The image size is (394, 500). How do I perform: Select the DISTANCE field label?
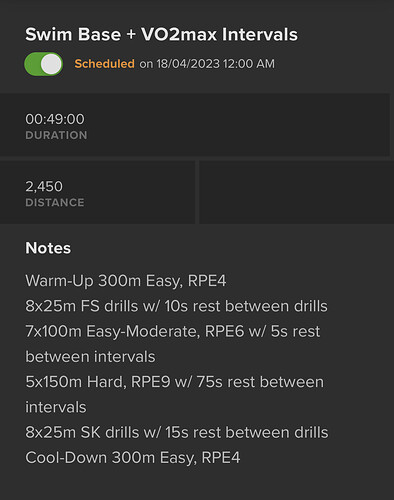(x=55, y=203)
